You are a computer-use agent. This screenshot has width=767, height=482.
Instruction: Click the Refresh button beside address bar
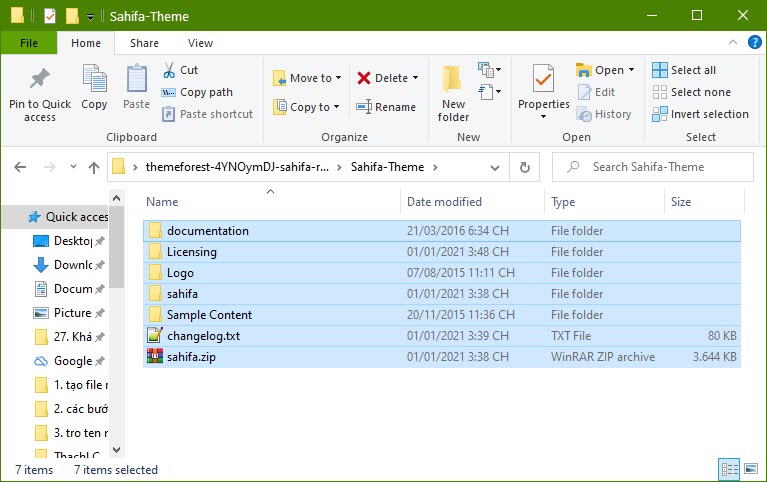click(524, 167)
